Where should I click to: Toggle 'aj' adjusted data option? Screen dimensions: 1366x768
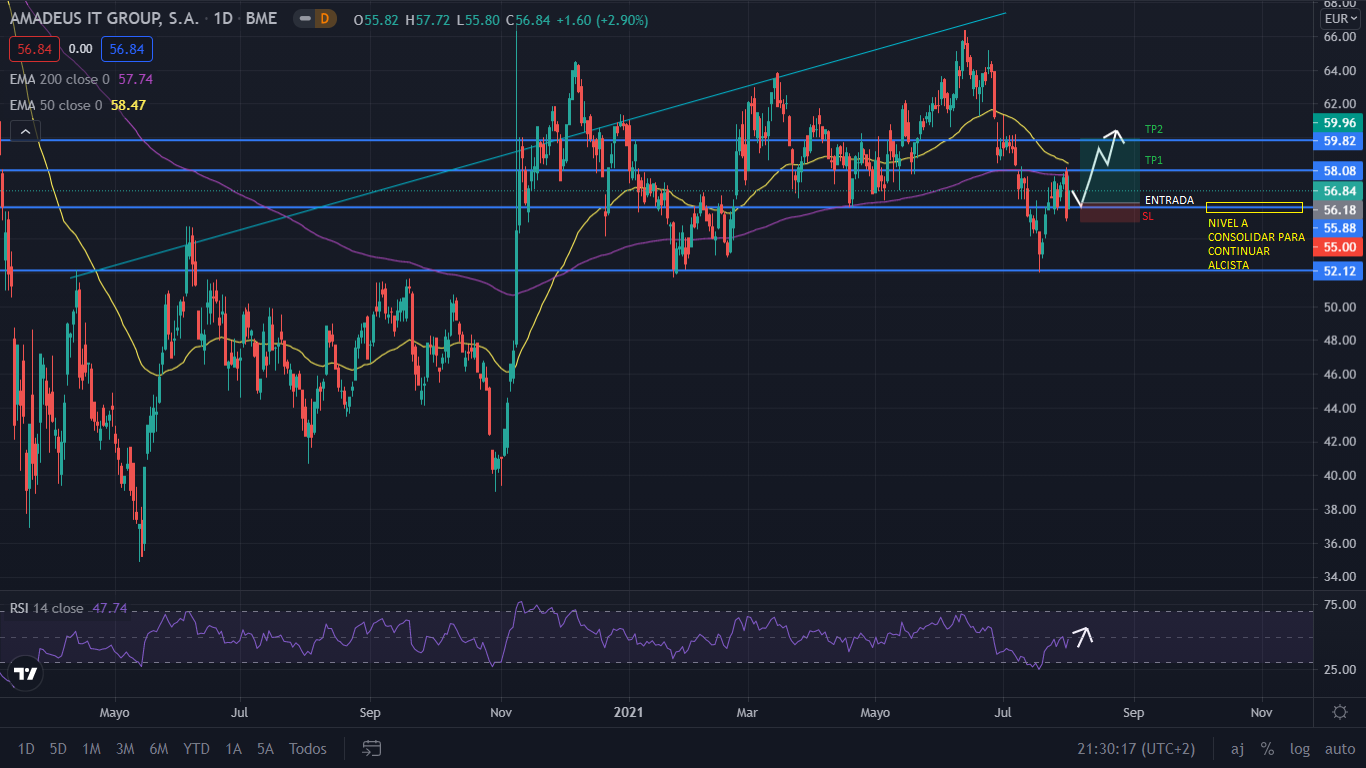1237,749
